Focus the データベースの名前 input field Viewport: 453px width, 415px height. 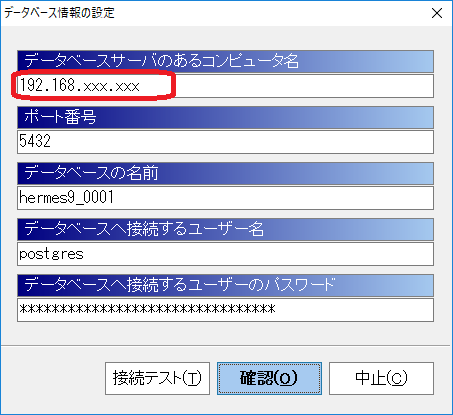pos(225,198)
